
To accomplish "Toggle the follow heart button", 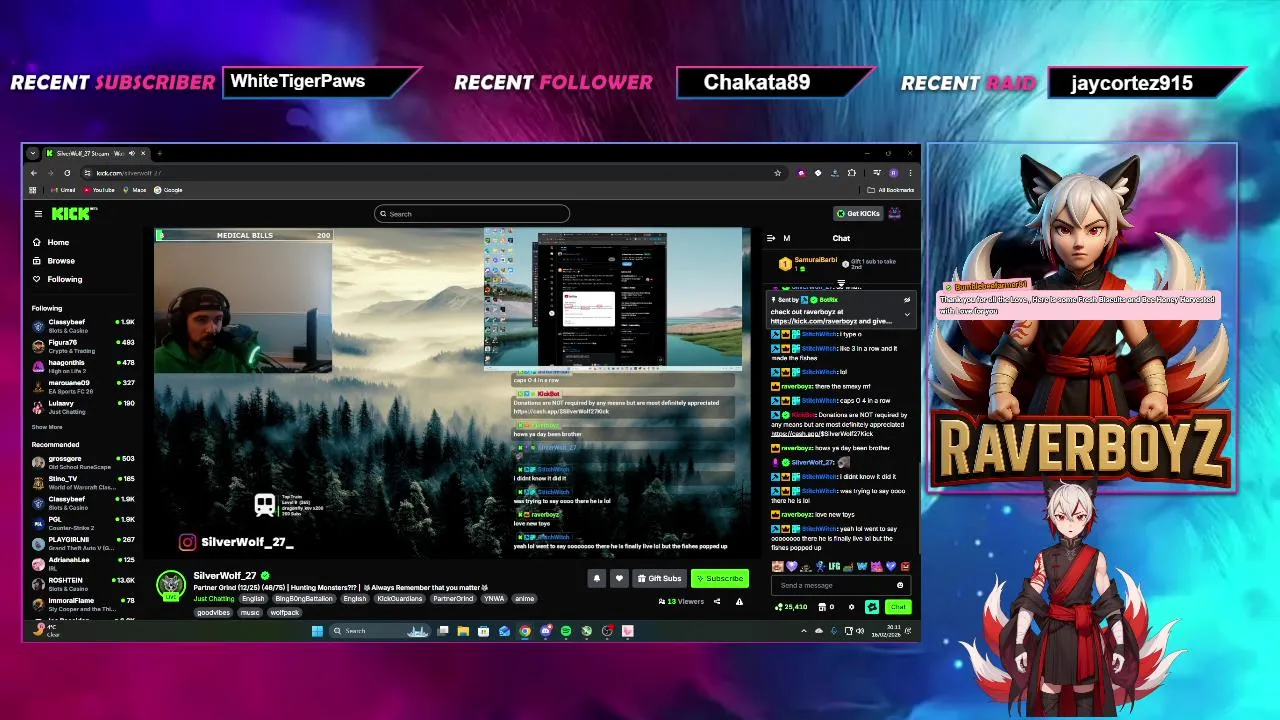I will point(619,578).
